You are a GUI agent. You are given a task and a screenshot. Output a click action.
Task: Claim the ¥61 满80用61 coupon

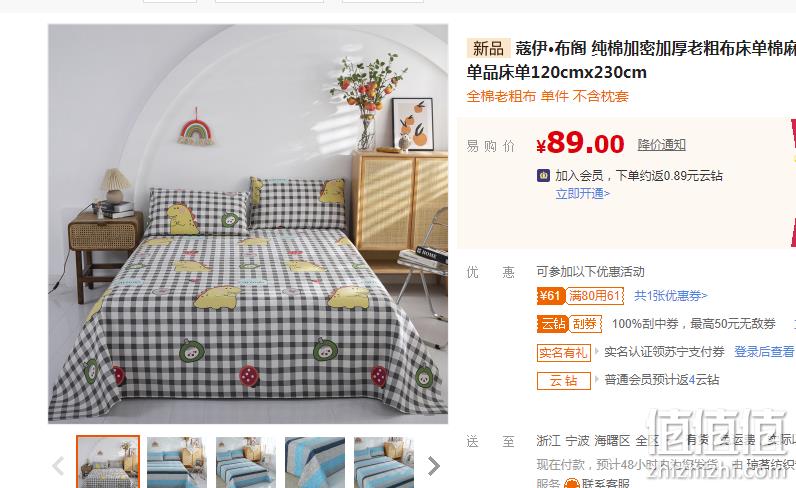(x=580, y=296)
